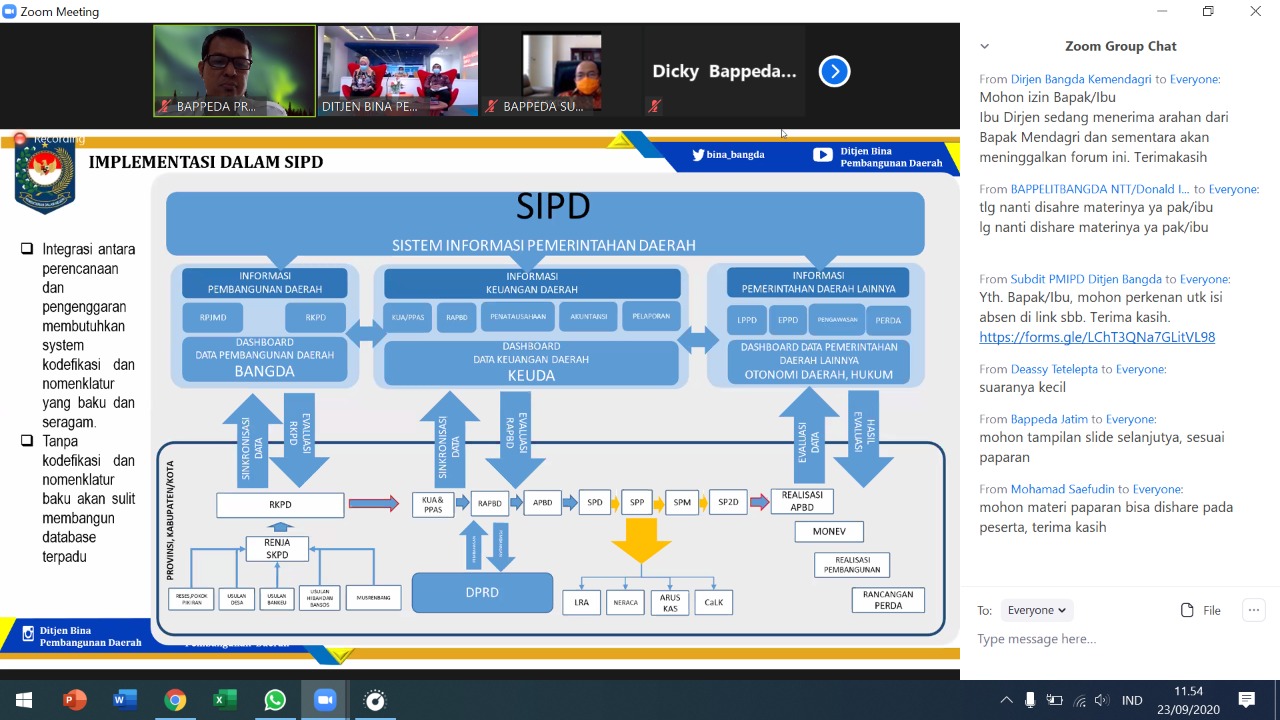This screenshot has width=1280, height=720.
Task: Show next participants with the blue arrow
Action: tap(834, 71)
